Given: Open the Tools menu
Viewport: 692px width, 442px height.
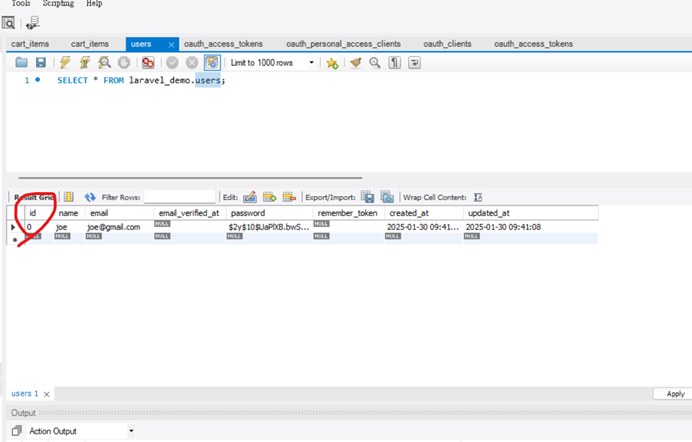Looking at the screenshot, I should point(21,4).
